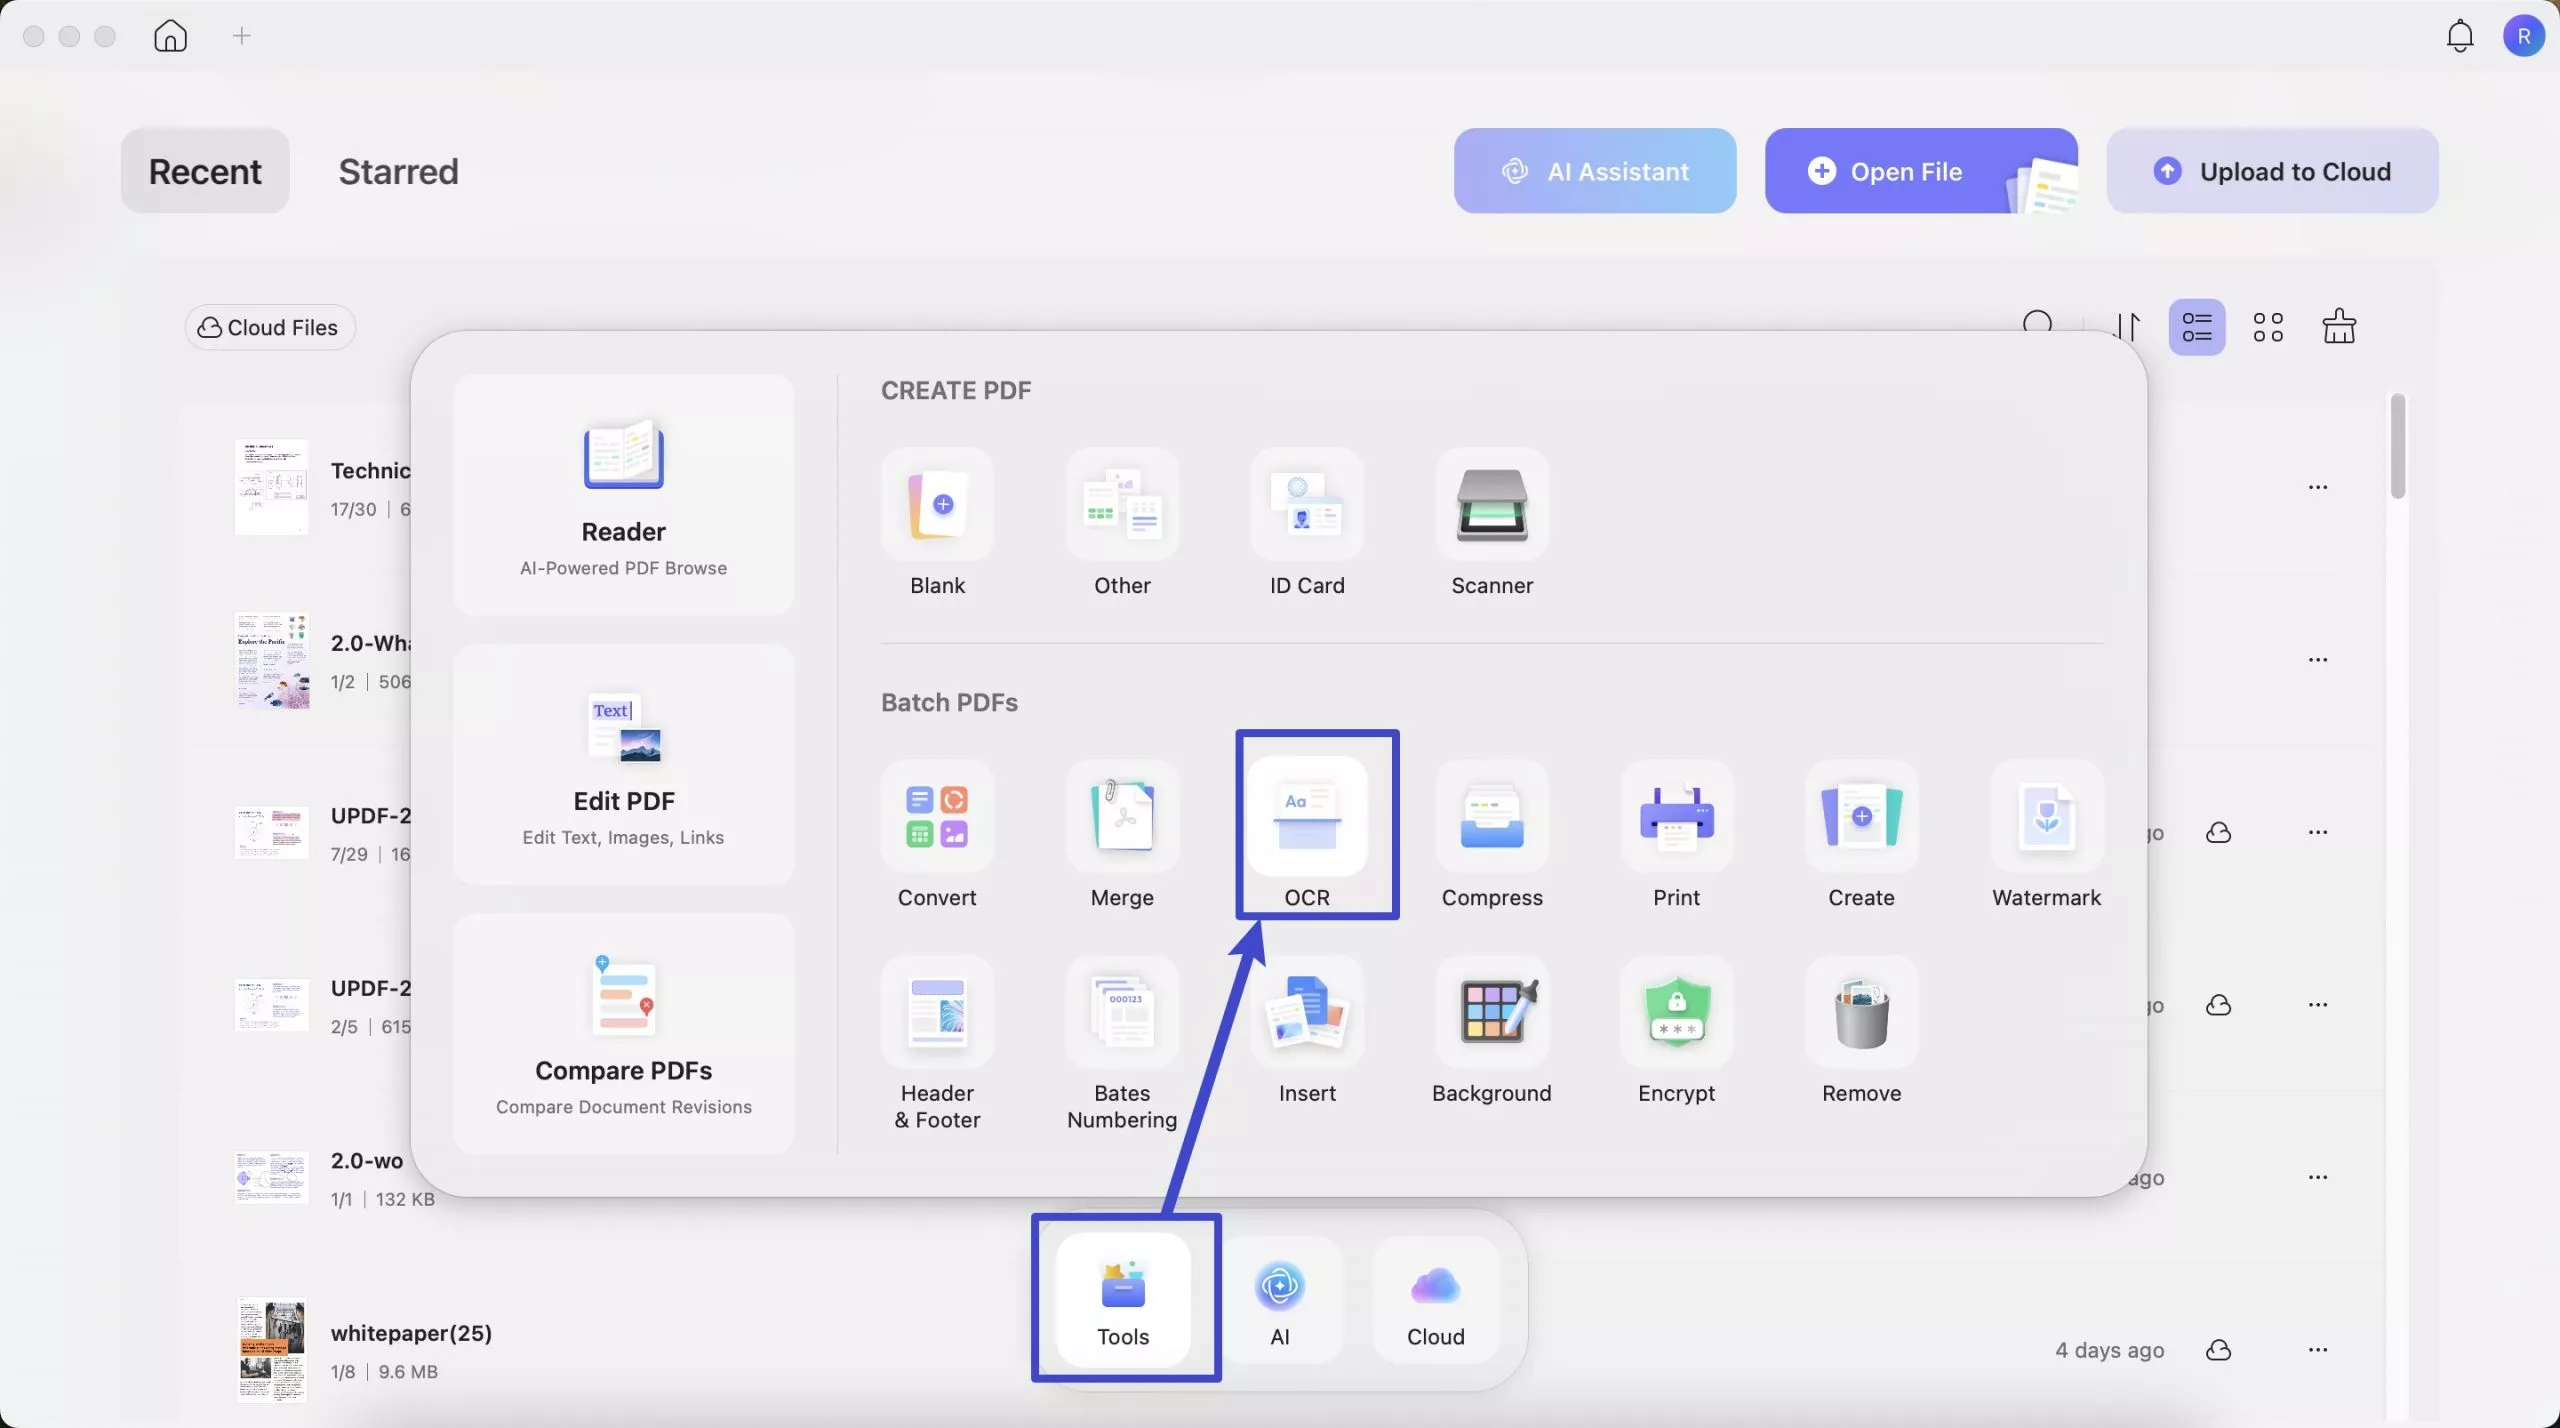Select the Bates Numbering tool
2560x1428 pixels.
1121,1014
